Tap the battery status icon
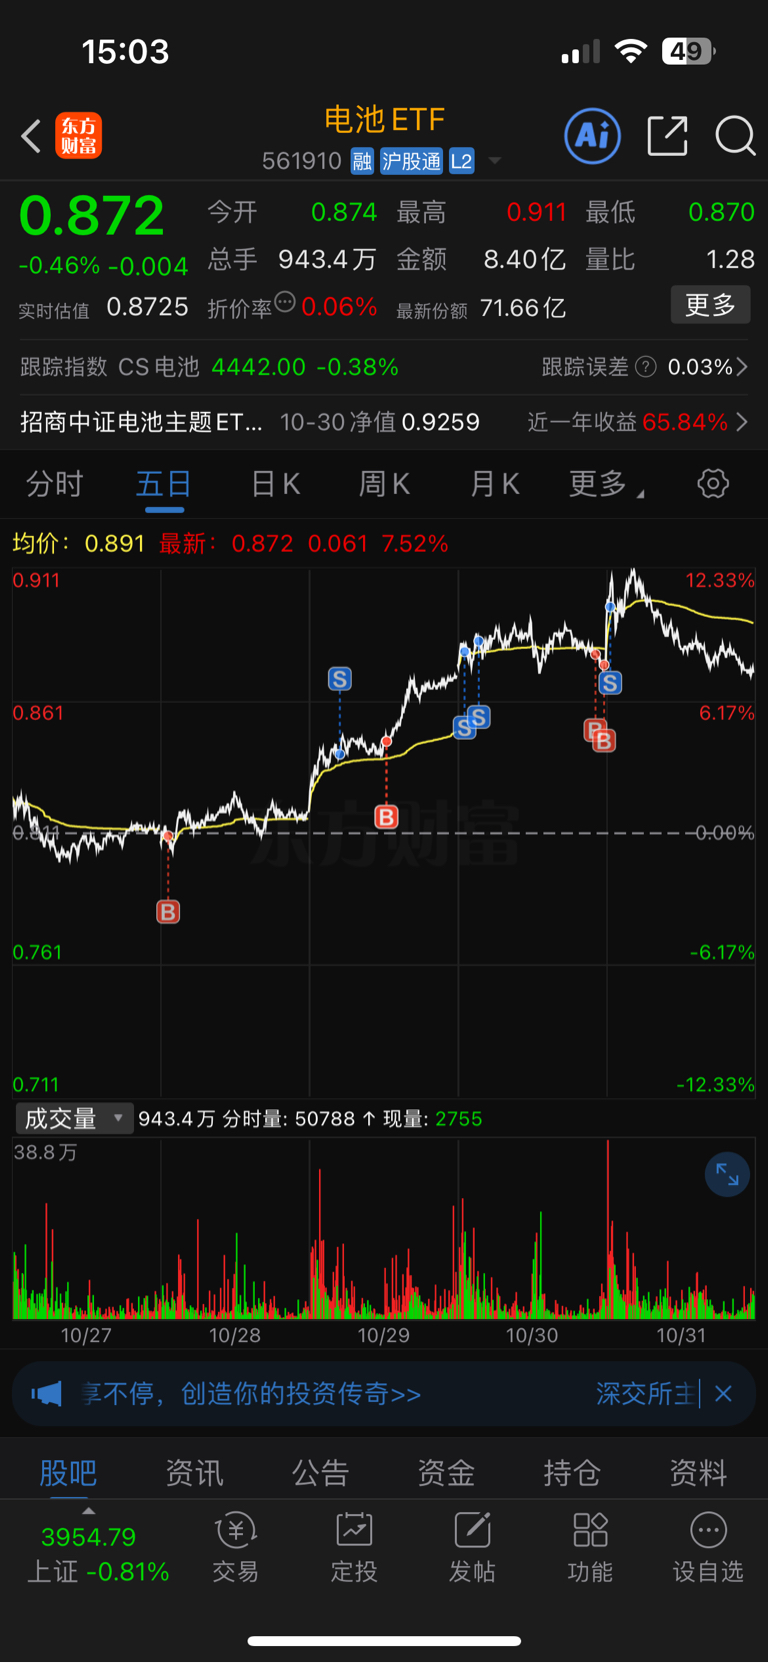 pos(688,51)
